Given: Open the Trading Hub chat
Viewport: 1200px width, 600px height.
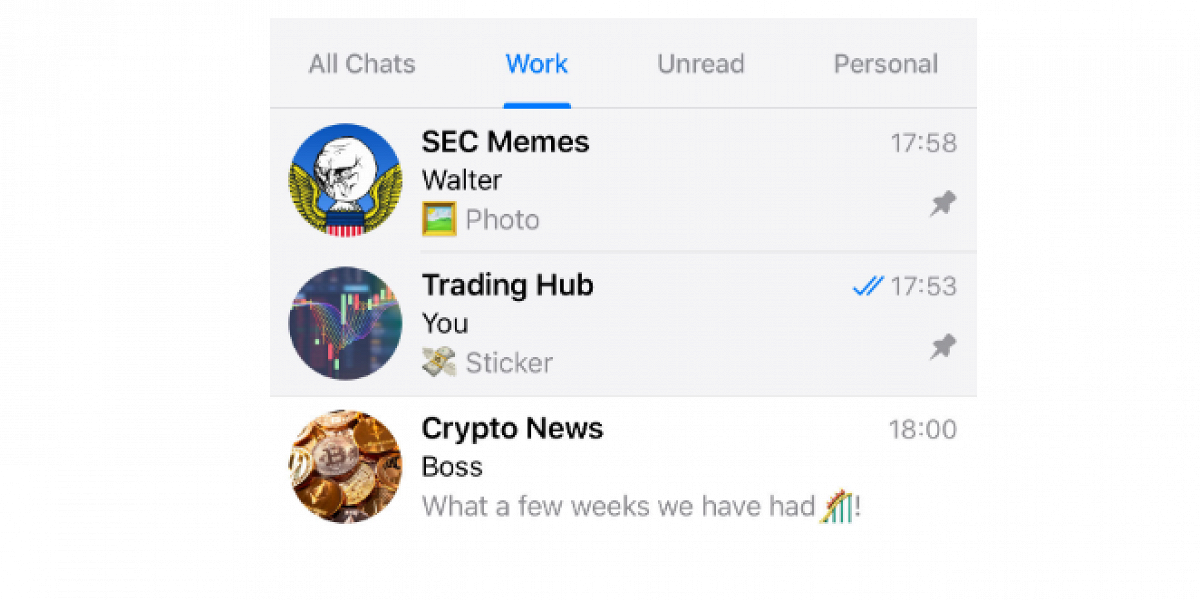Looking at the screenshot, I should (623, 324).
